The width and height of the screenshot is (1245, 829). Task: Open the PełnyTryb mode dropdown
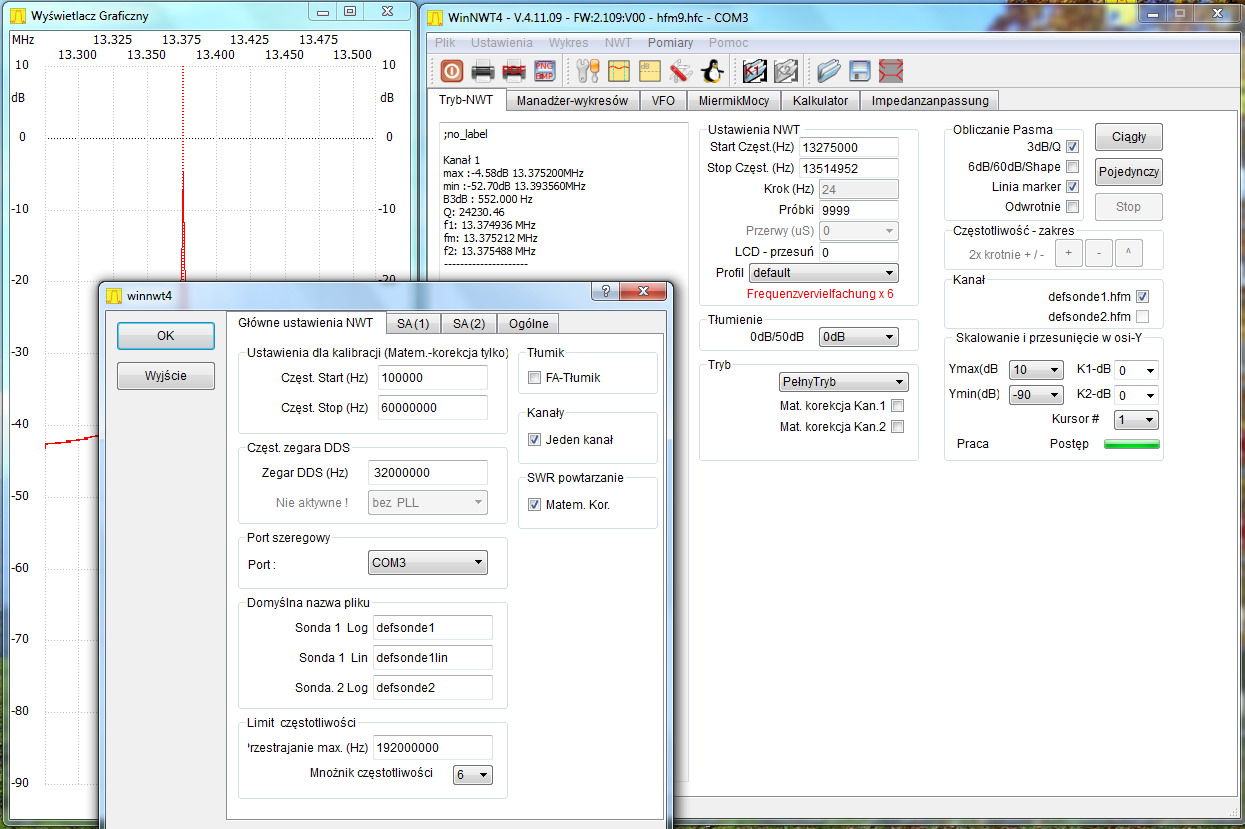843,382
